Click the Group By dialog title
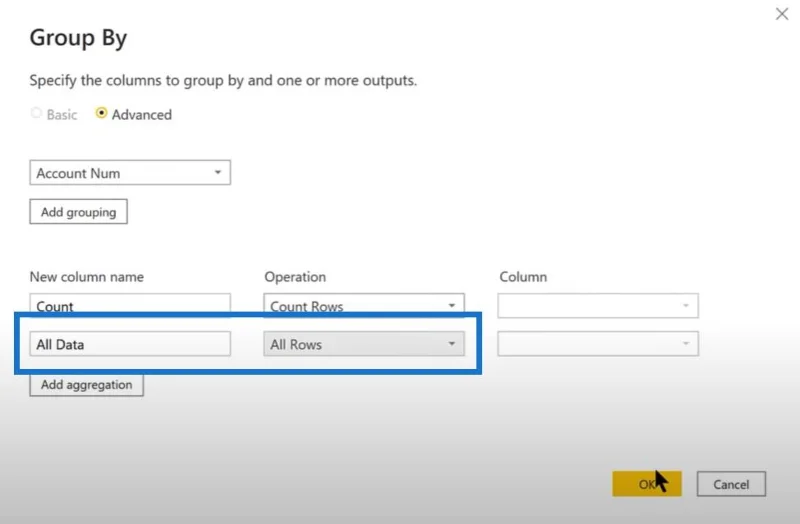800x524 pixels. point(78,38)
